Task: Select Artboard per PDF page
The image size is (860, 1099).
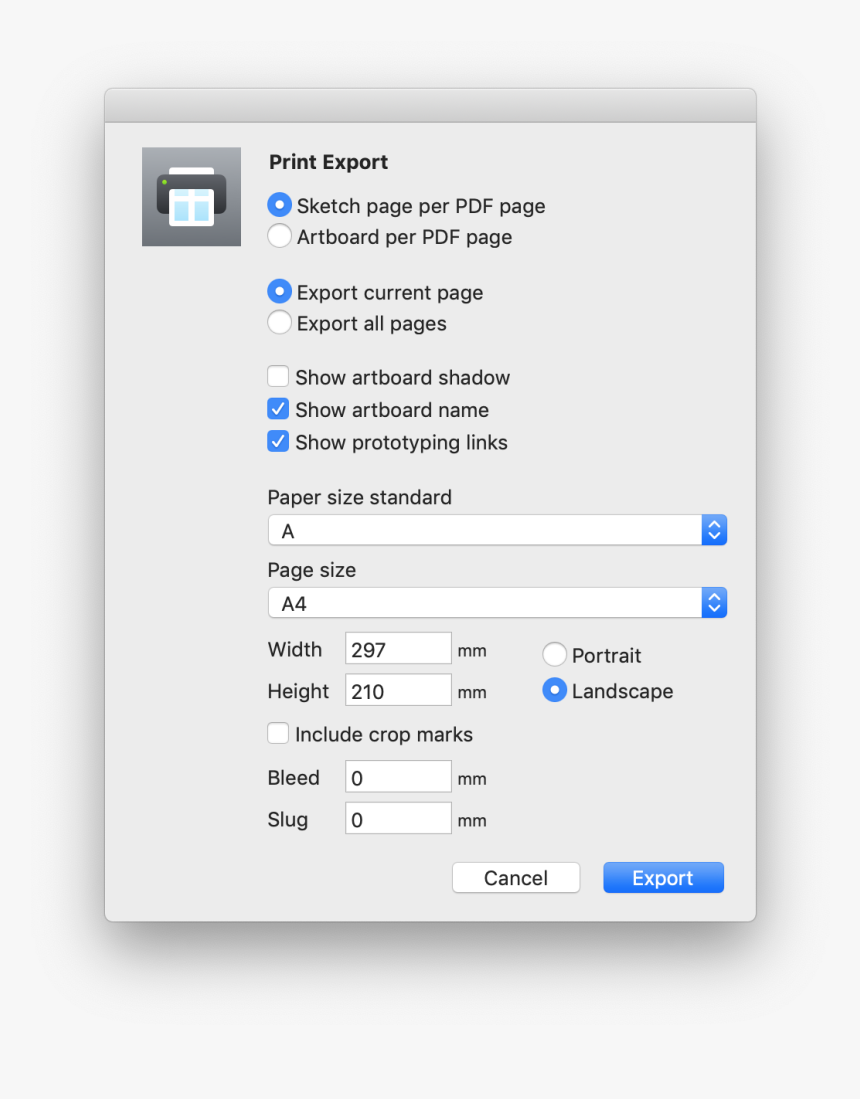Action: click(279, 236)
